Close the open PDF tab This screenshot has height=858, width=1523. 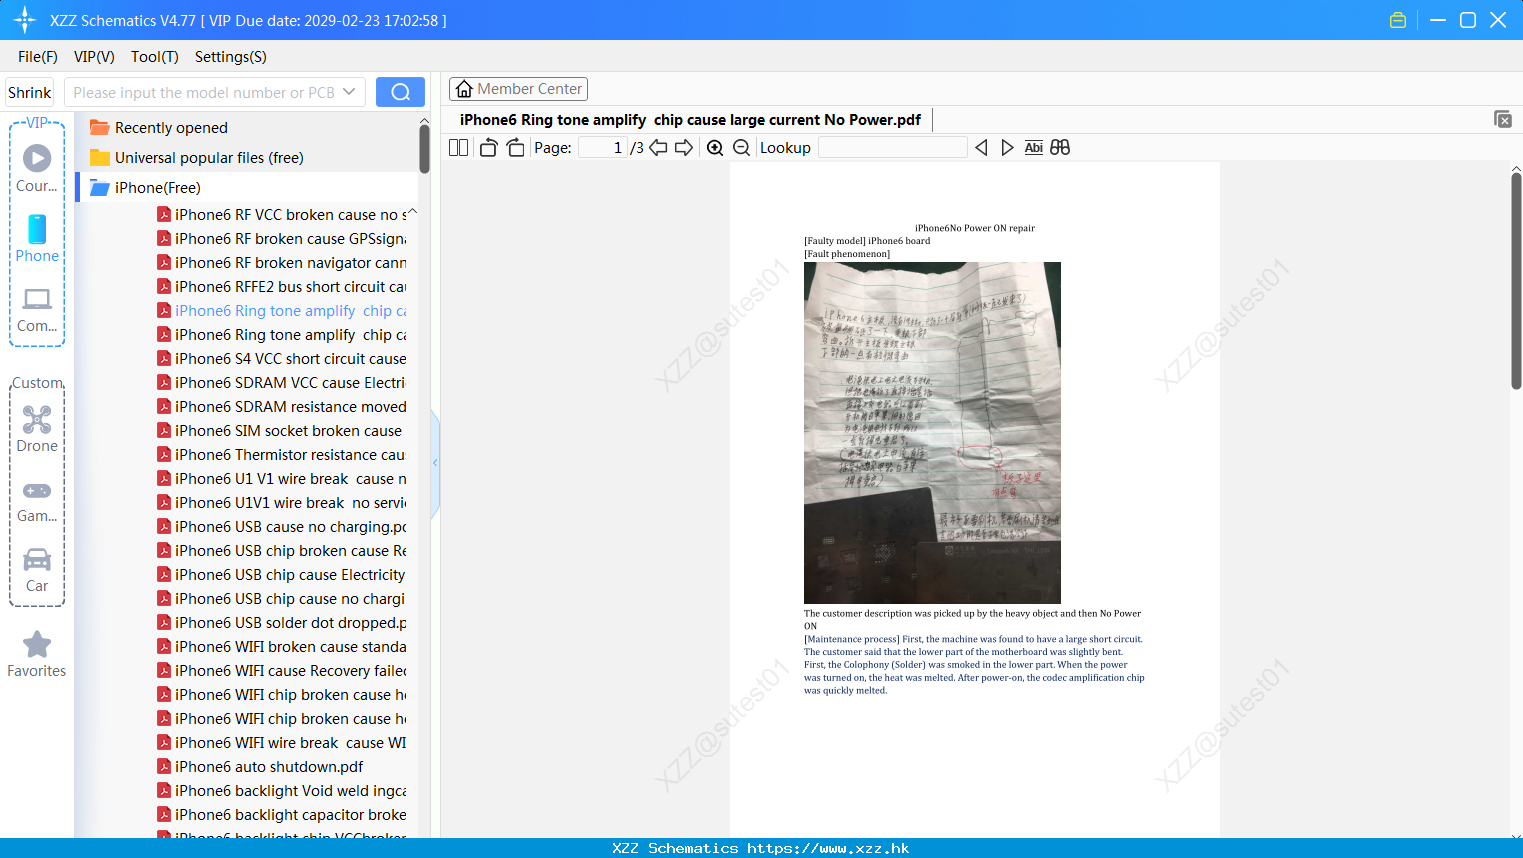tap(1503, 119)
